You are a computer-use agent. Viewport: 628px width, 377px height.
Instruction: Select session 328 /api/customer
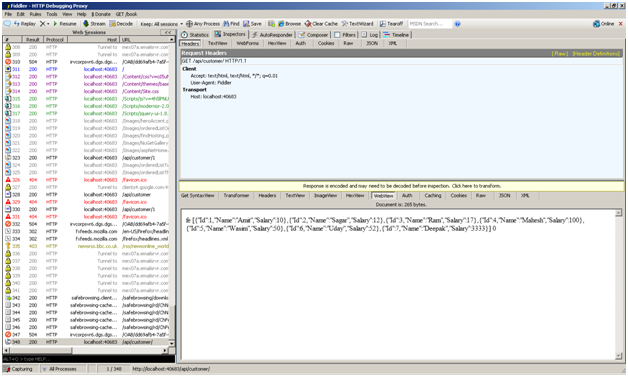pos(87,195)
